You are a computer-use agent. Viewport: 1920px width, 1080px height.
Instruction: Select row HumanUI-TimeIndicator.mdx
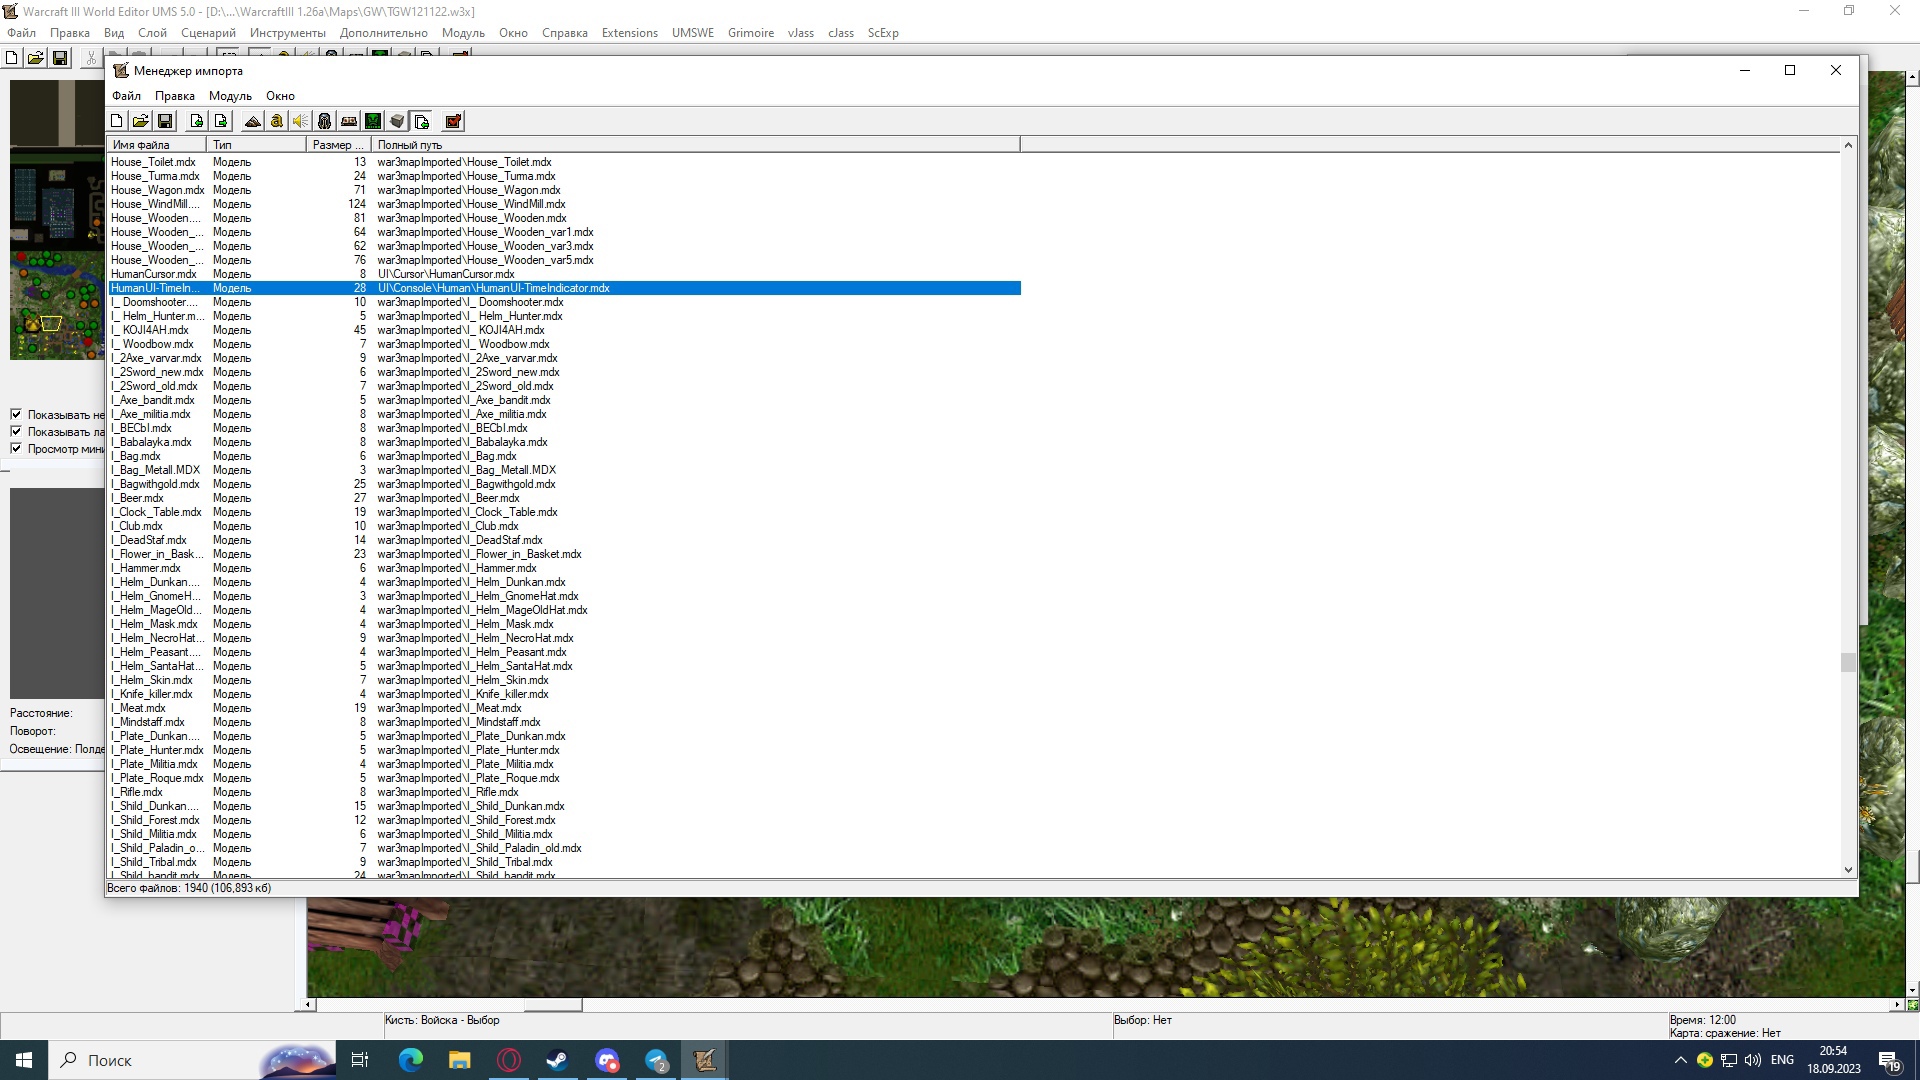[x=564, y=288]
